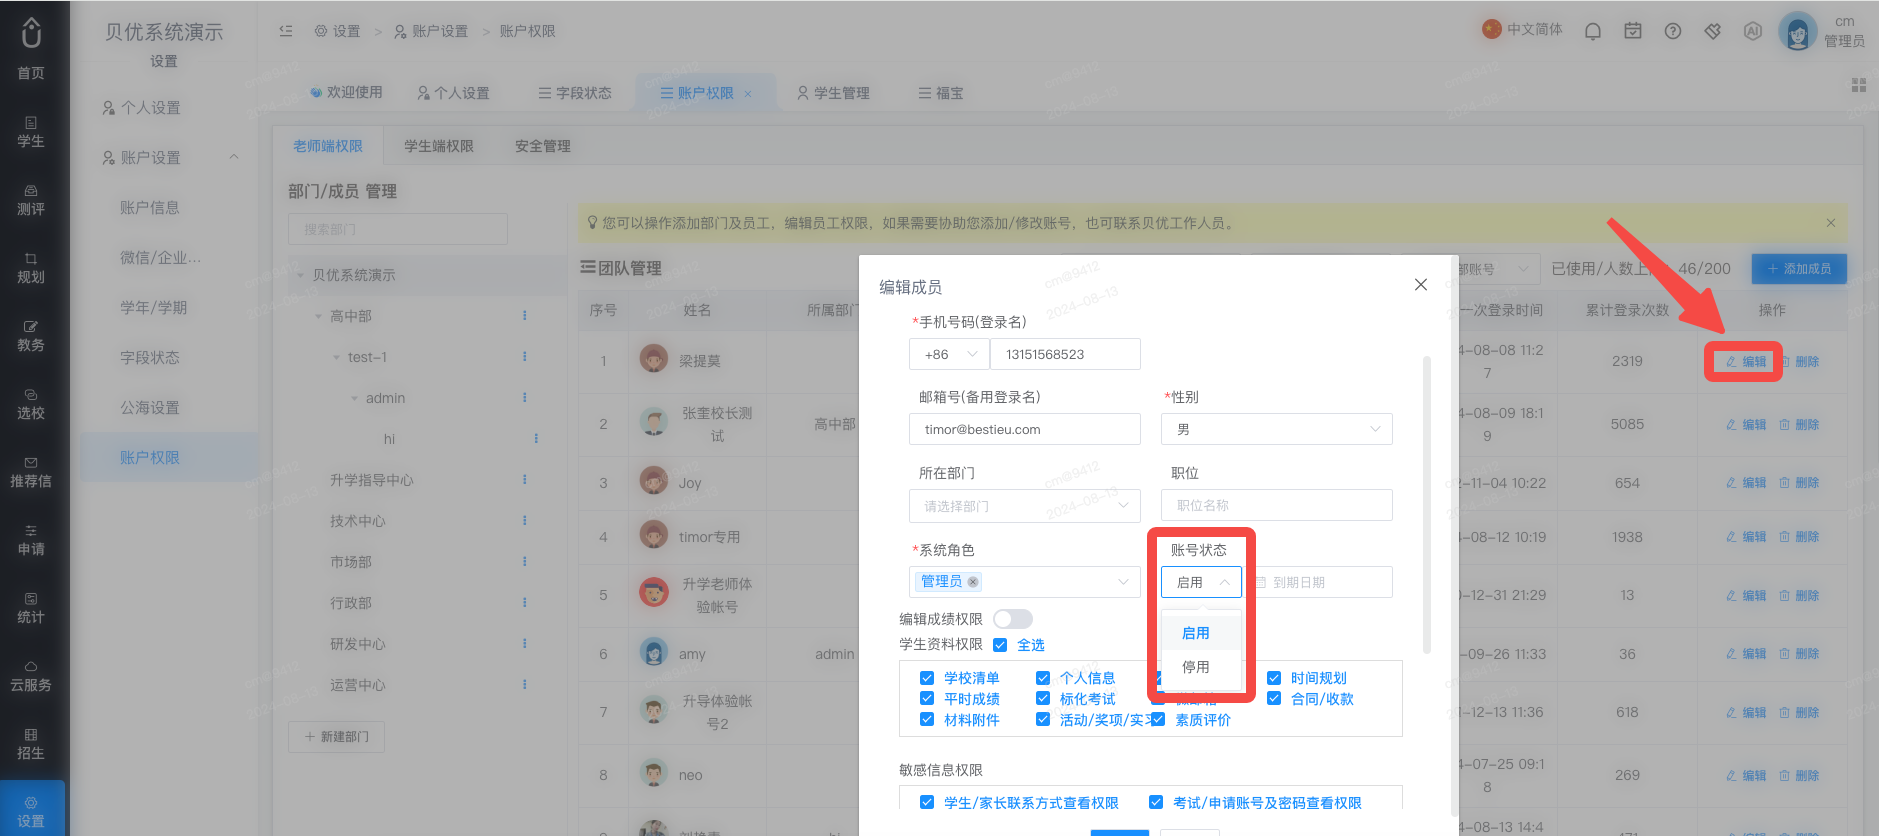The height and width of the screenshot is (836, 1879).
Task: Click the notification bell icon
Action: (x=1593, y=31)
